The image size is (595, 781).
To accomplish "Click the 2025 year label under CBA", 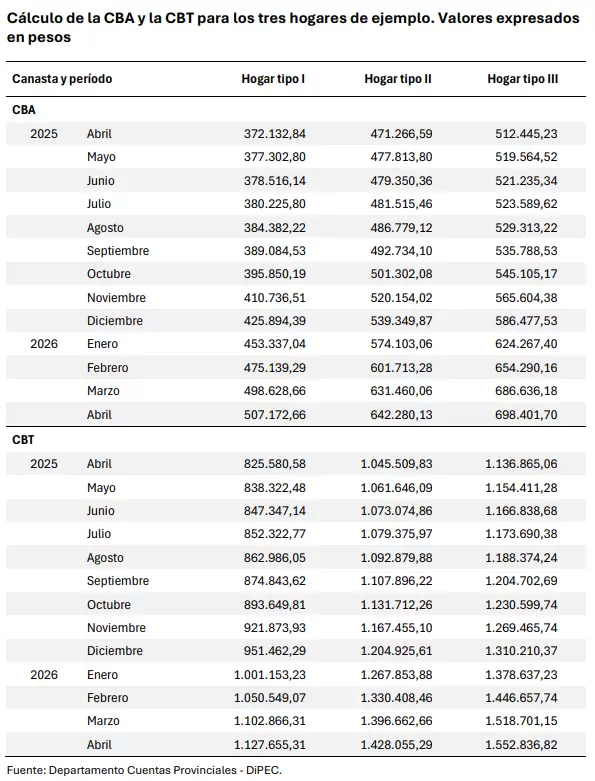I will coord(44,133).
